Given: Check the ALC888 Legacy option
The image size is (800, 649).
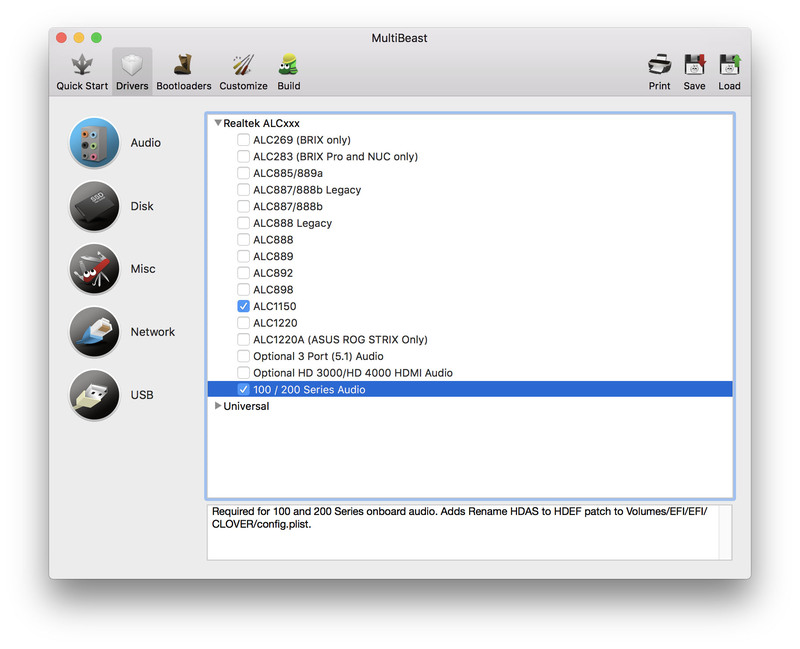Looking at the screenshot, I should click(x=243, y=223).
